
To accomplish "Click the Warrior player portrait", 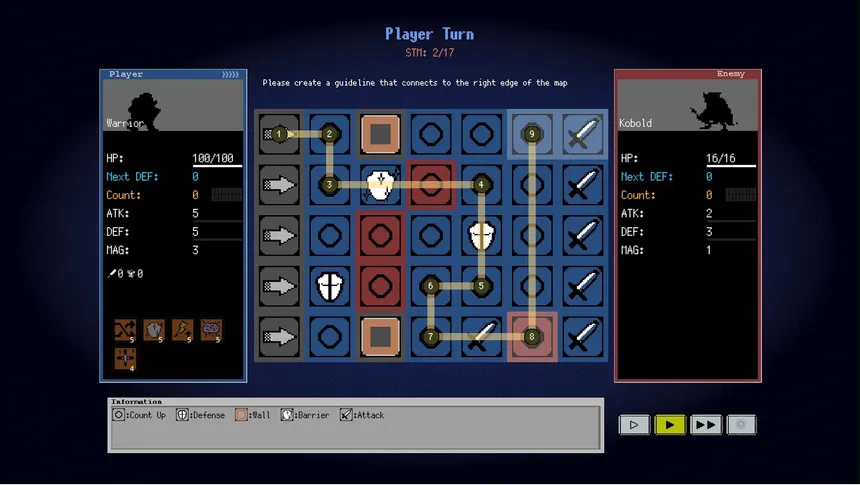I will 173,105.
